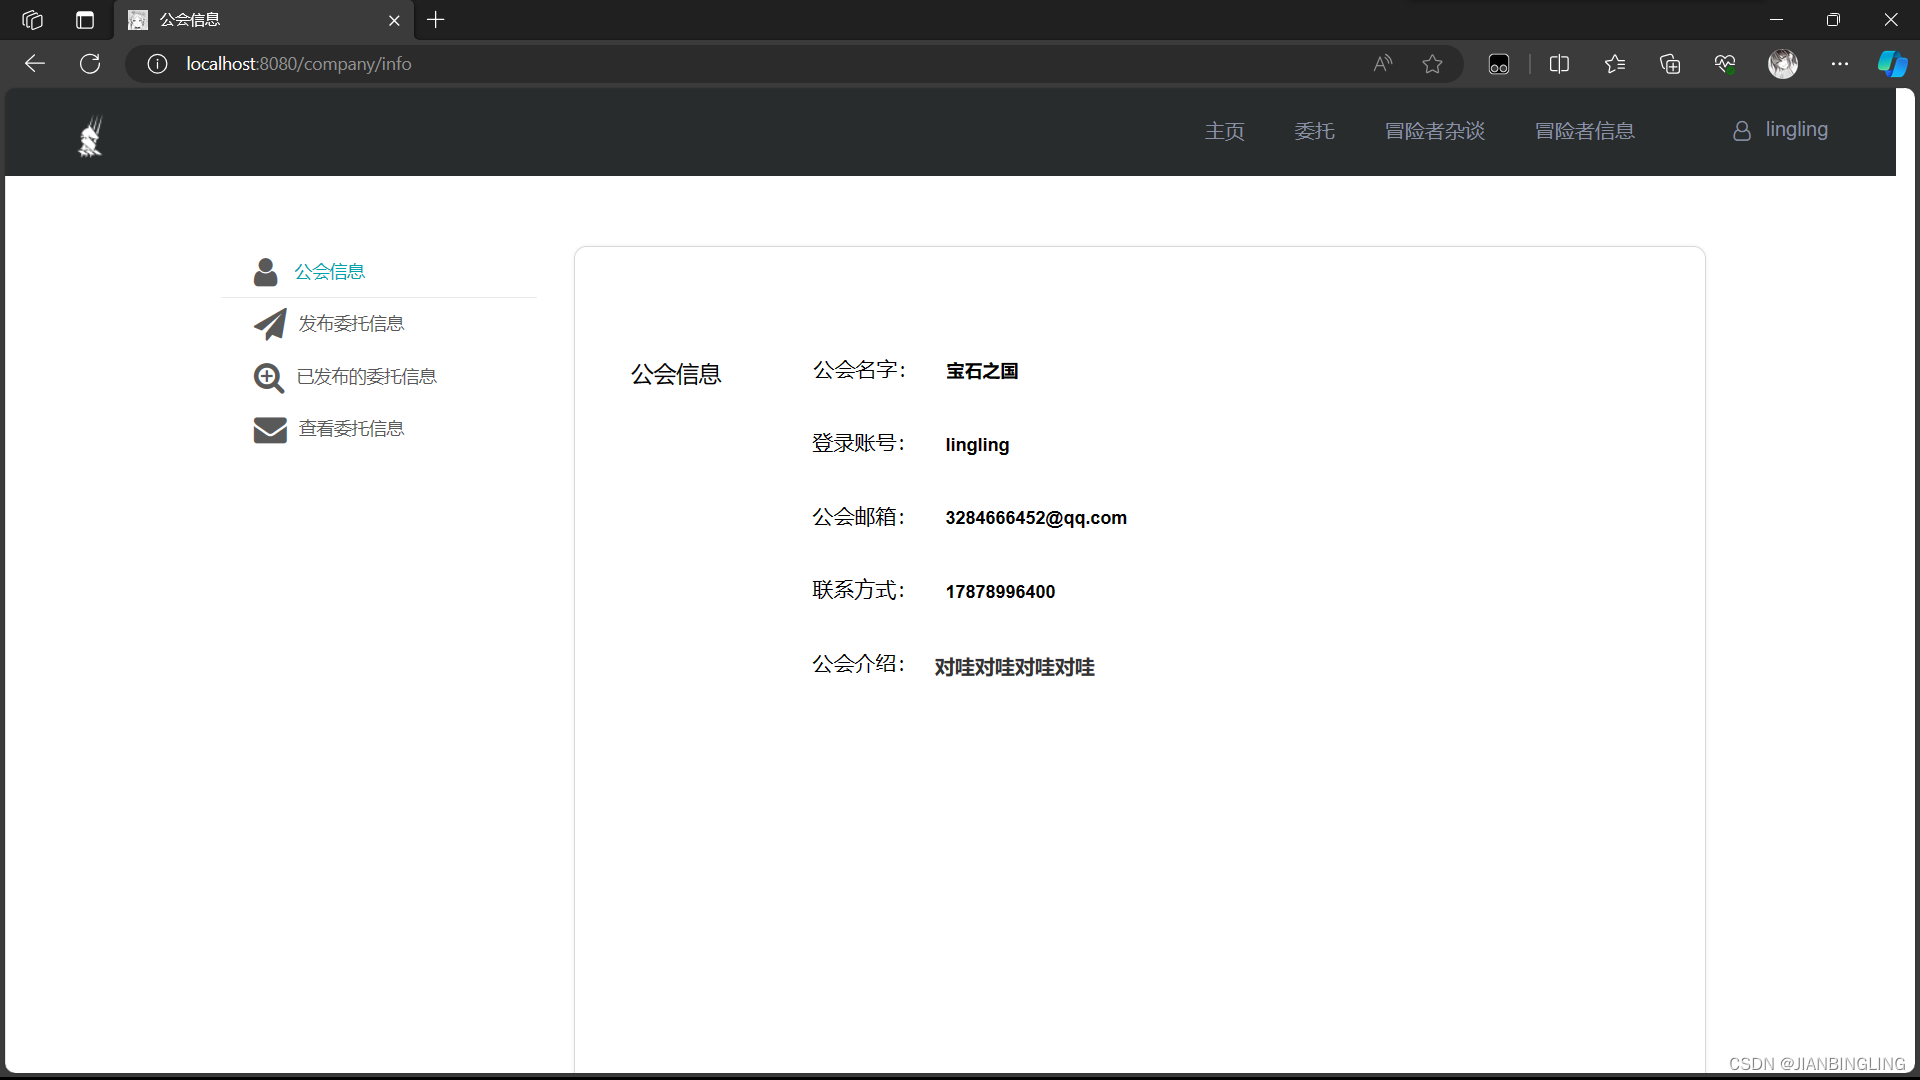The width and height of the screenshot is (1920, 1080).
Task: Click the knight logo in header
Action: point(90,136)
